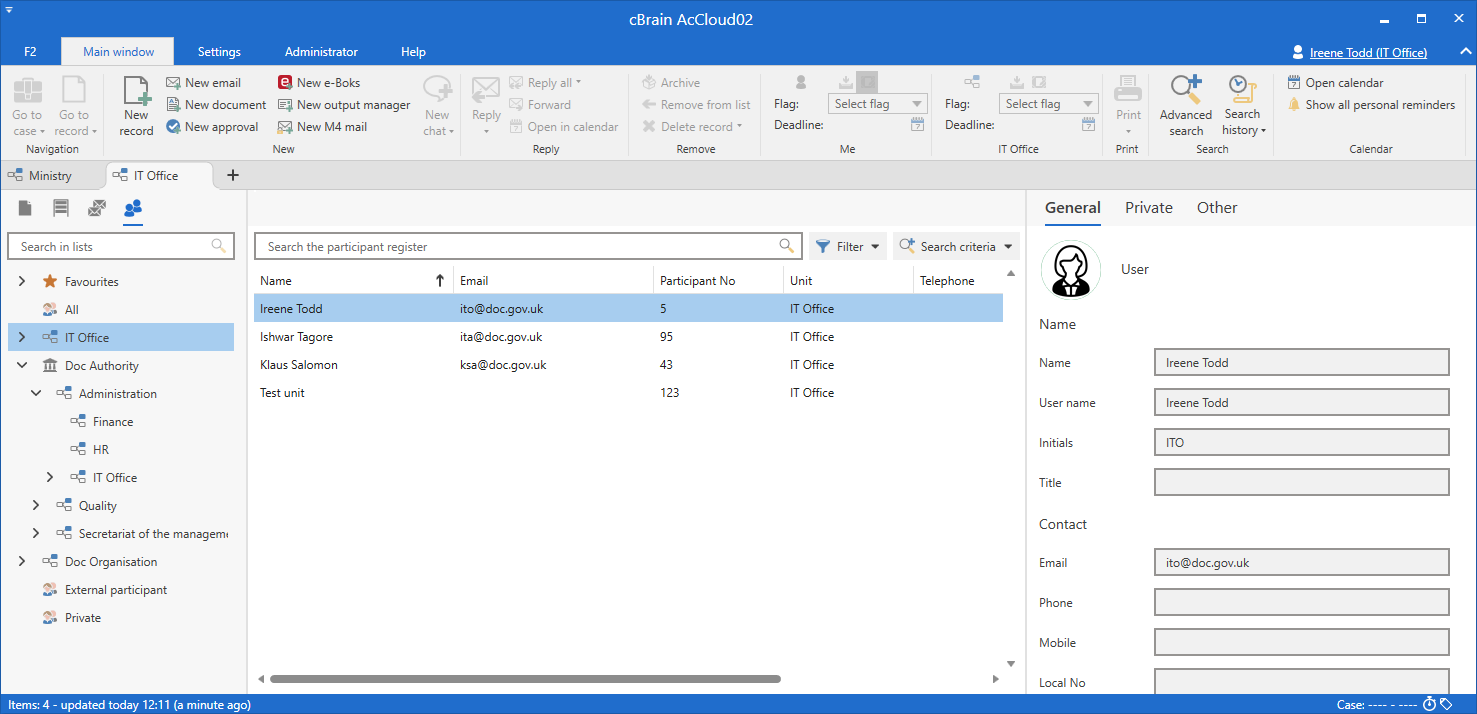Screen dimensions: 1477x714
Task: Click the New e-Boks icon
Action: (x=286, y=83)
